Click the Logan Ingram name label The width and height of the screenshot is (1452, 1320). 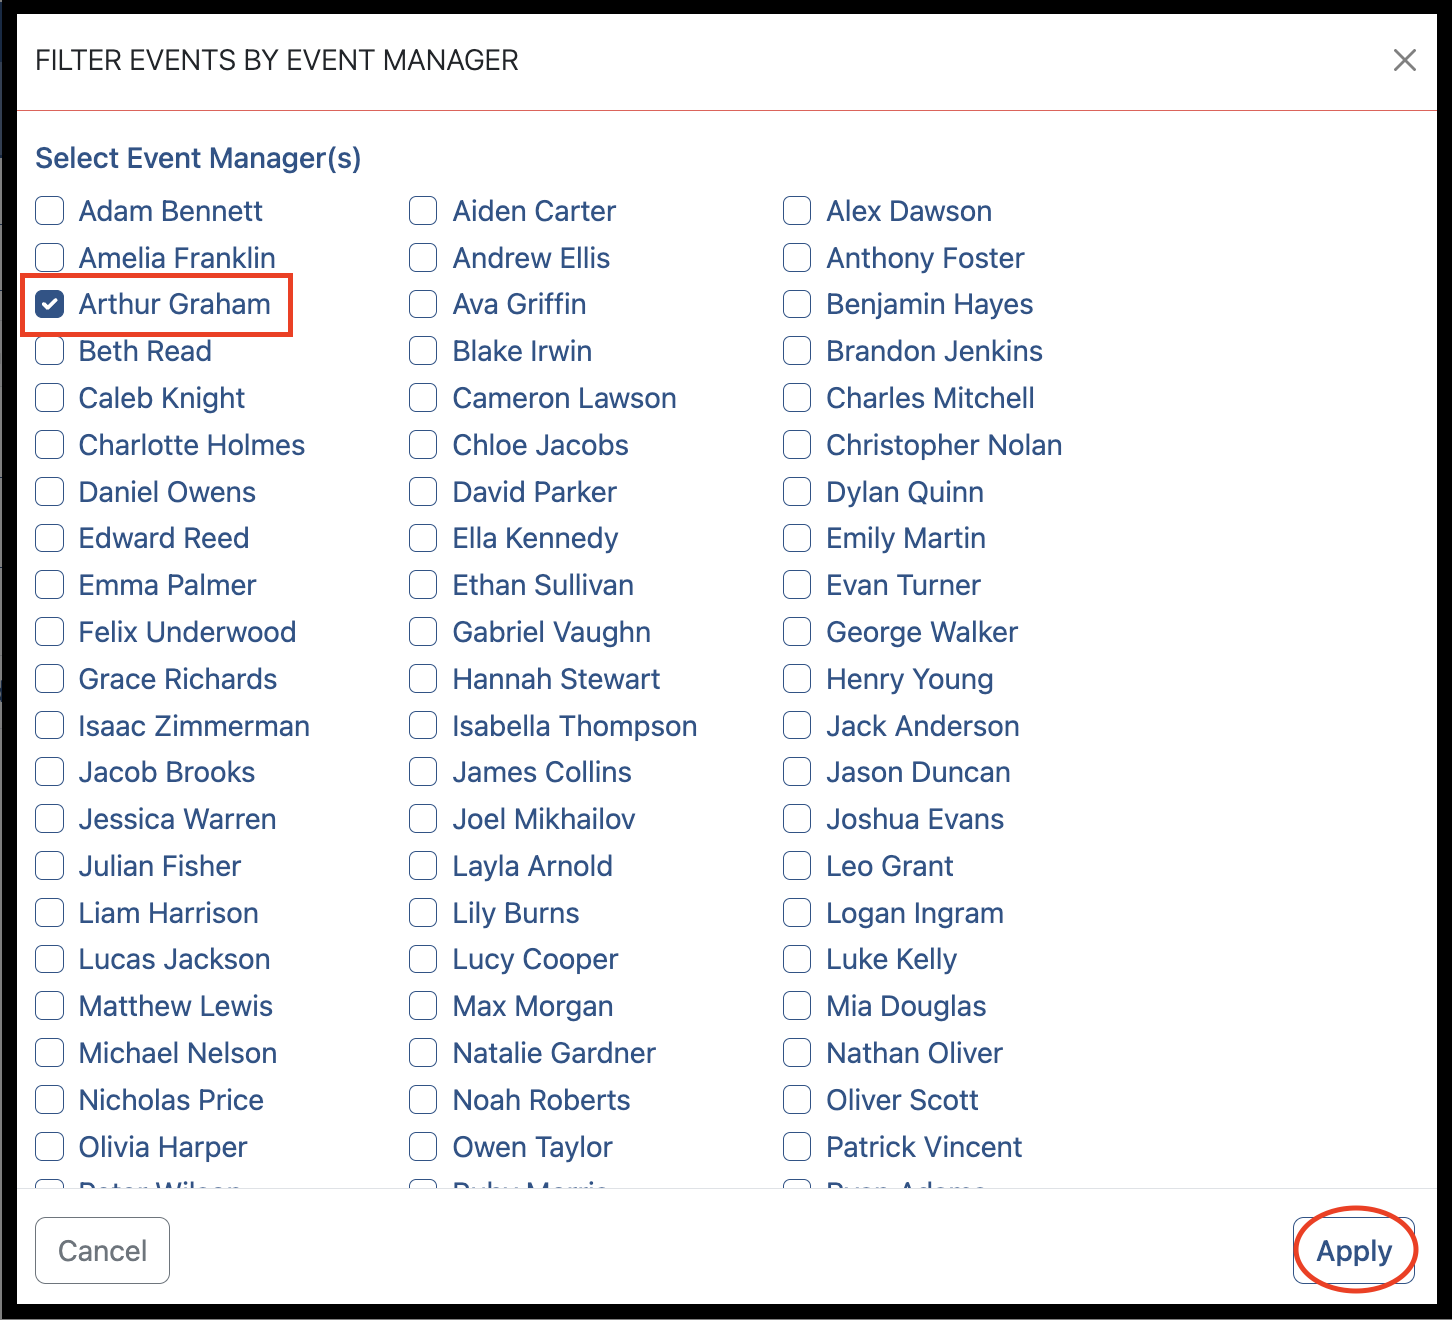(915, 914)
